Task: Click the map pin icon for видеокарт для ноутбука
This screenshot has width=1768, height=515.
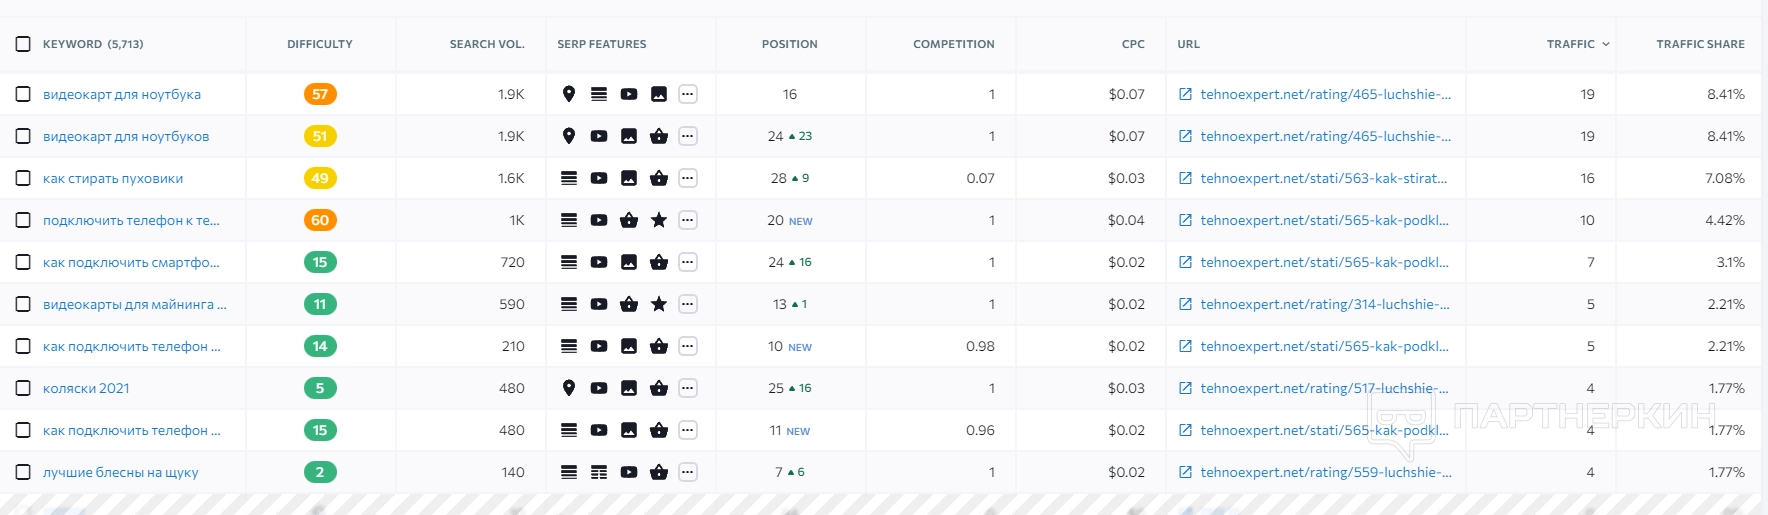Action: pyautogui.click(x=569, y=94)
